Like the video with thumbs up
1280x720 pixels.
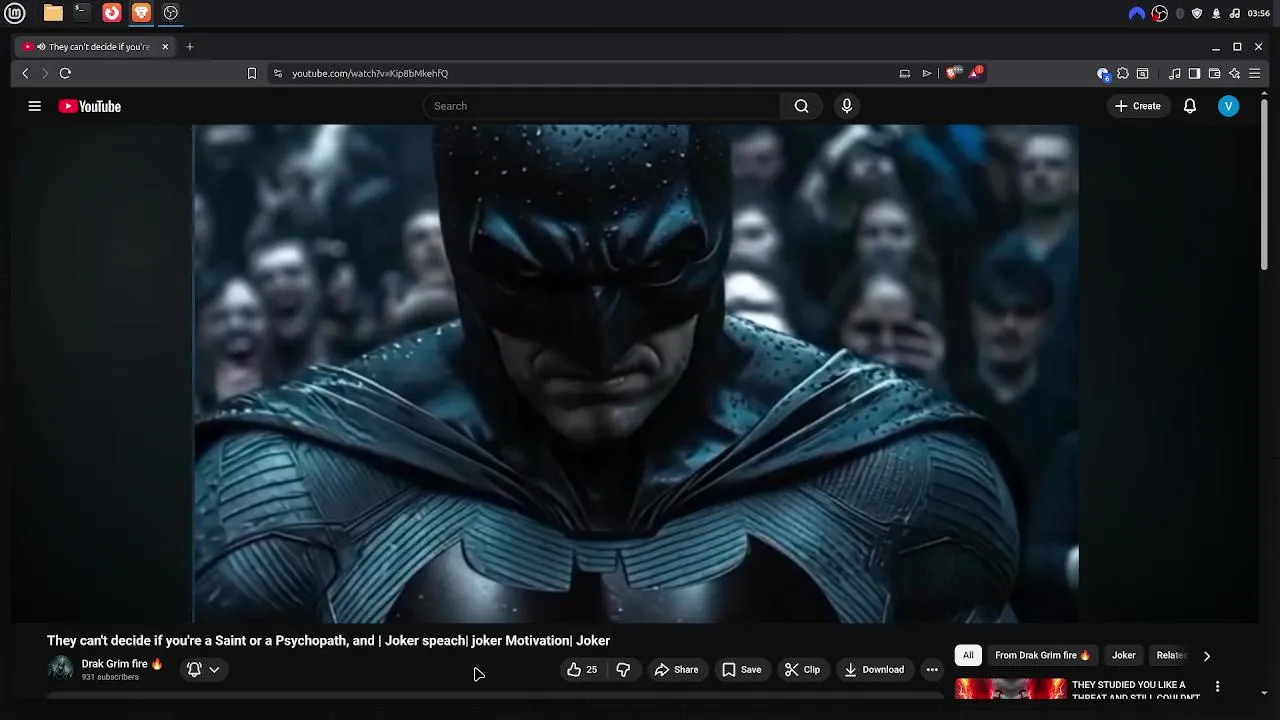(x=582, y=670)
